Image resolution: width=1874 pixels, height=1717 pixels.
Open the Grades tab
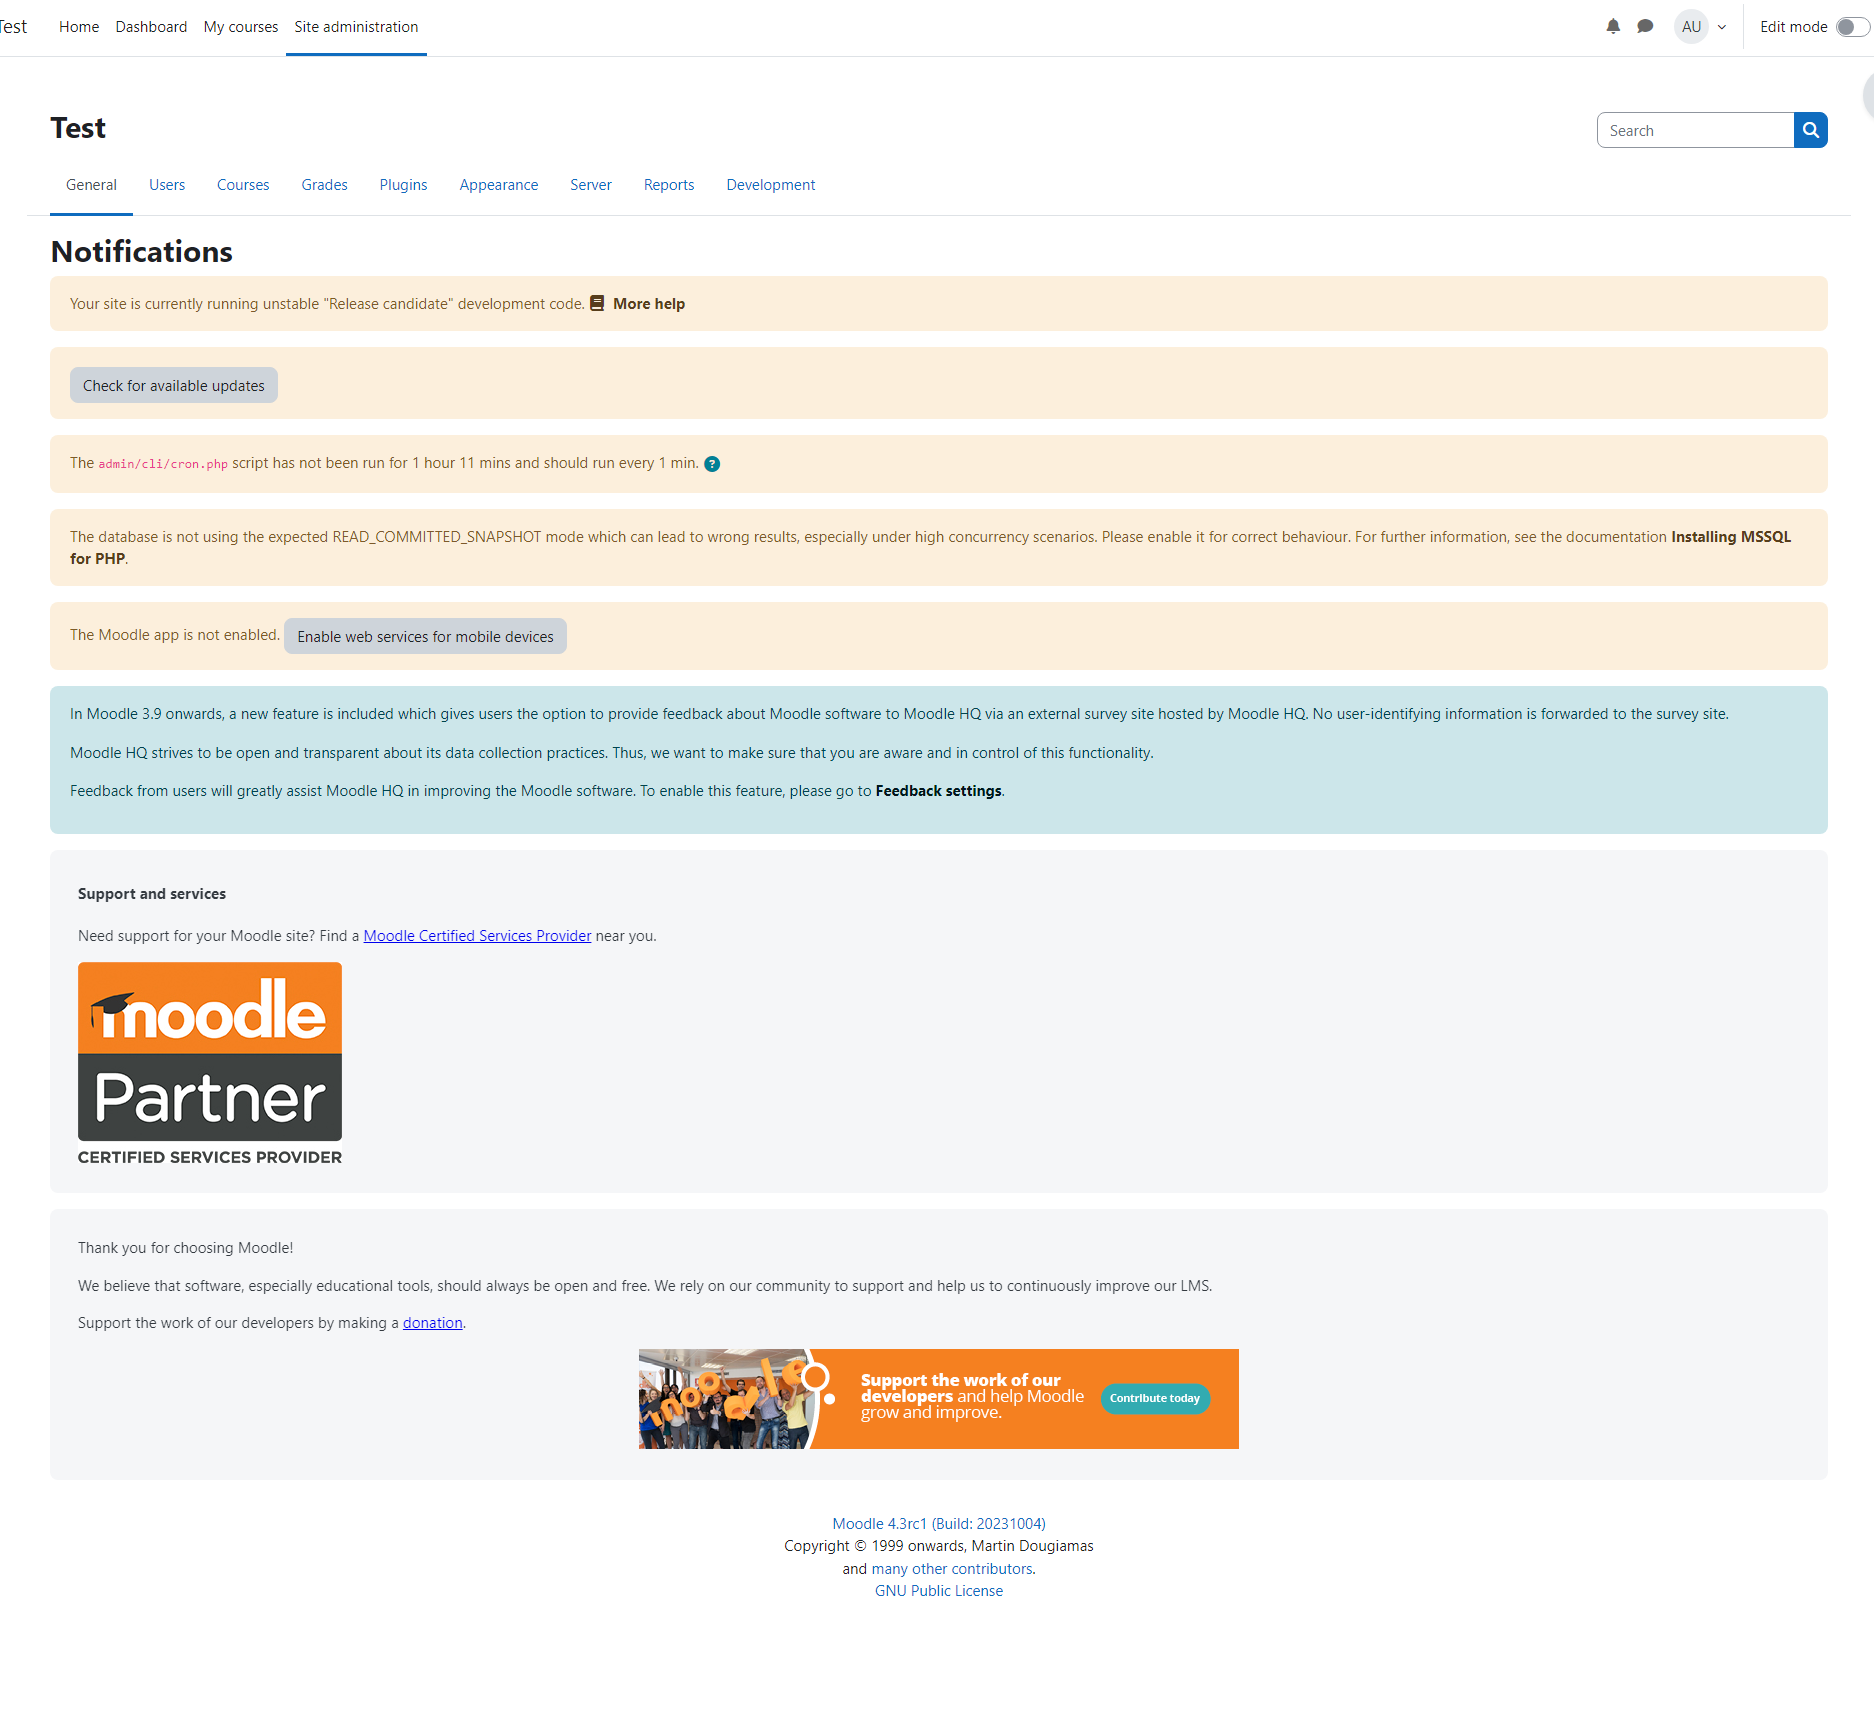pyautogui.click(x=324, y=185)
